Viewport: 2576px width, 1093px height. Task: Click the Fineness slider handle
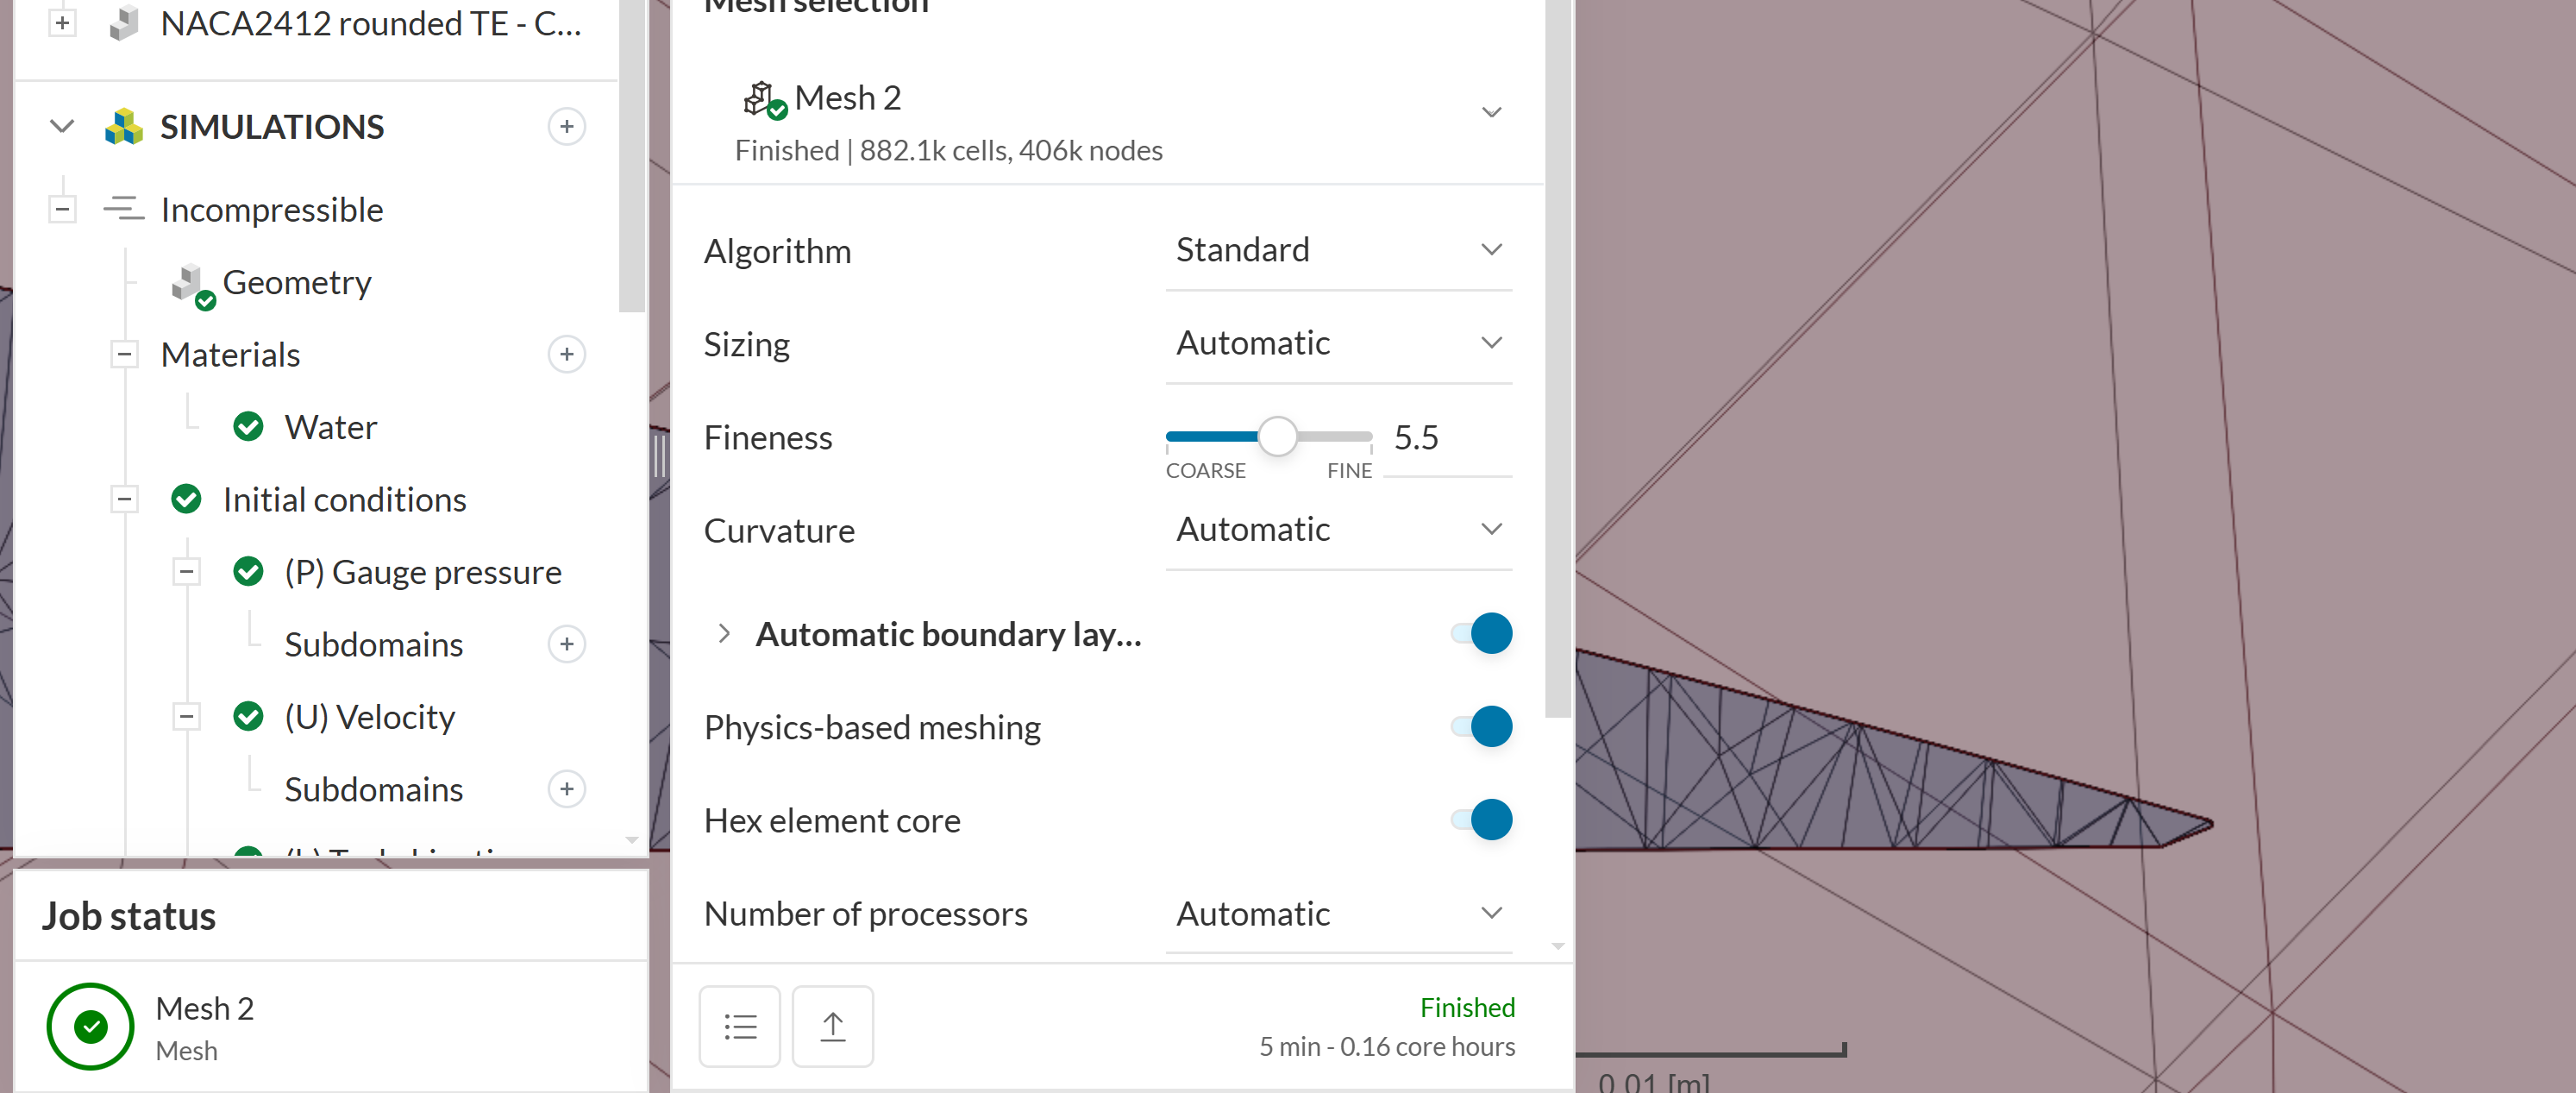coord(1277,437)
